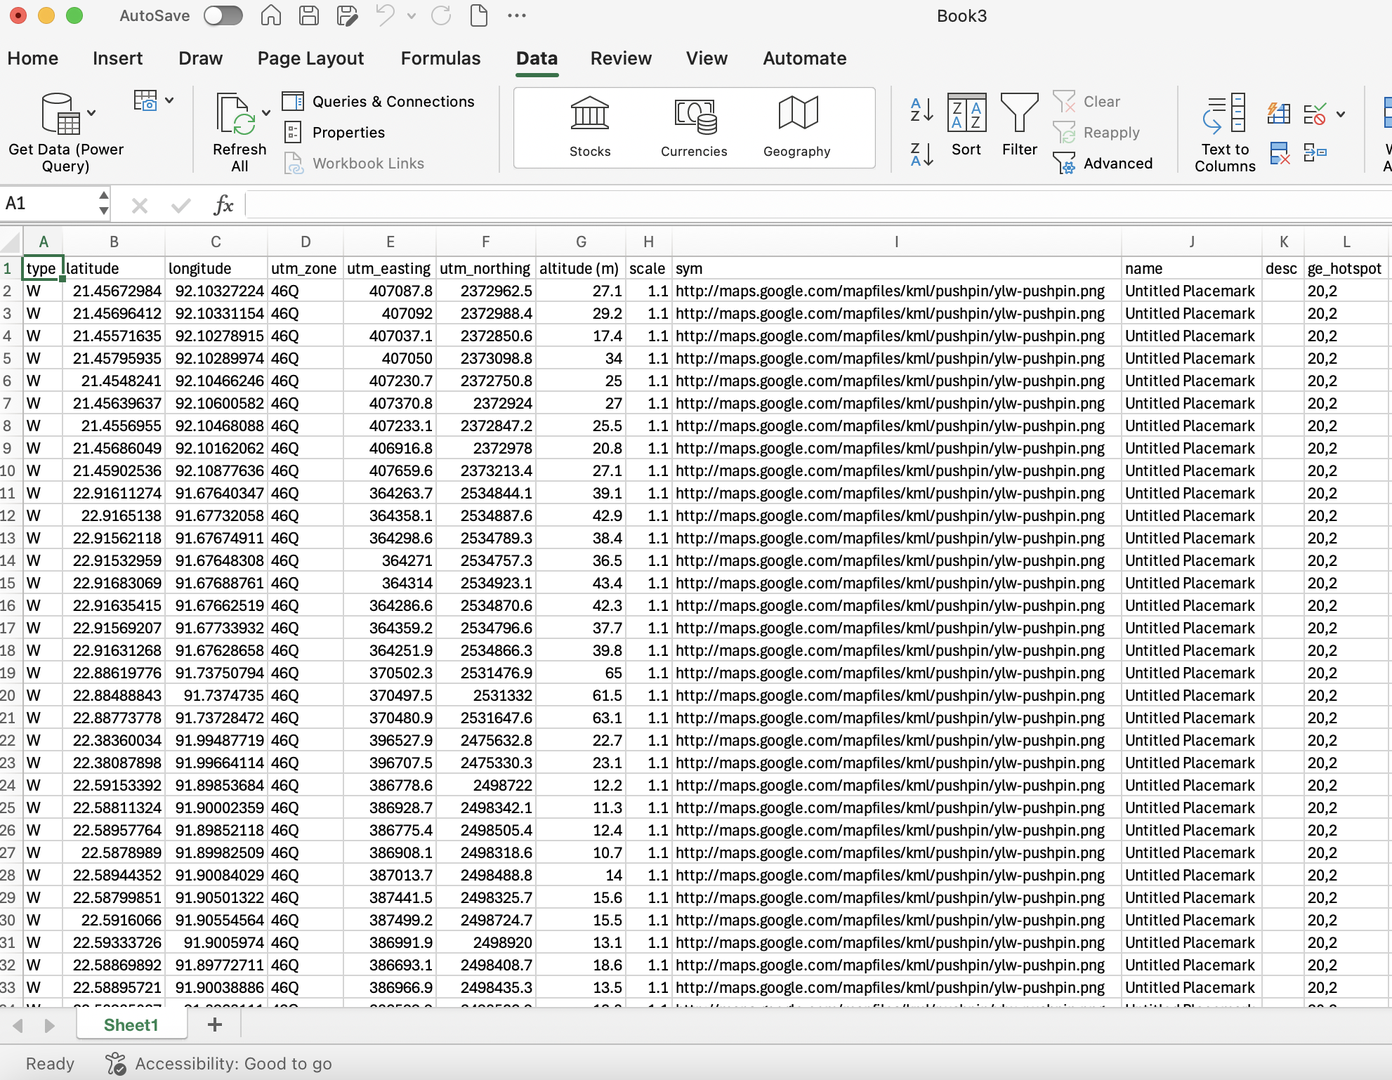This screenshot has height=1080, width=1392.
Task: Open the Advanced filter options
Action: point(1103,163)
